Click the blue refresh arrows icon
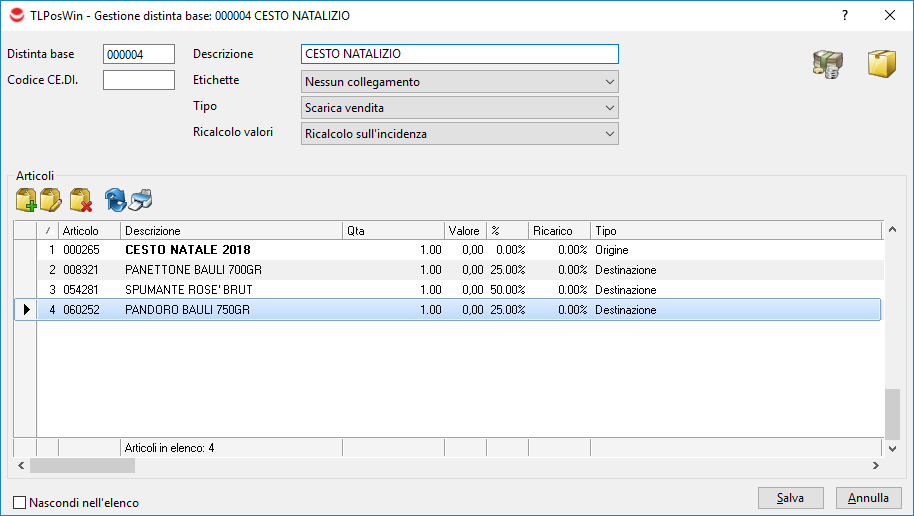Image resolution: width=914 pixels, height=516 pixels. [x=115, y=200]
